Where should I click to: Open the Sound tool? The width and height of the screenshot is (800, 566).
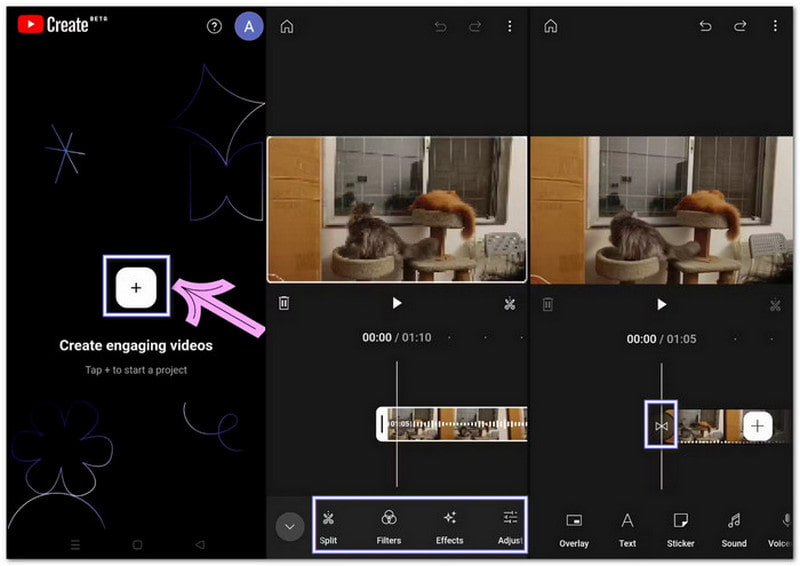(x=734, y=531)
